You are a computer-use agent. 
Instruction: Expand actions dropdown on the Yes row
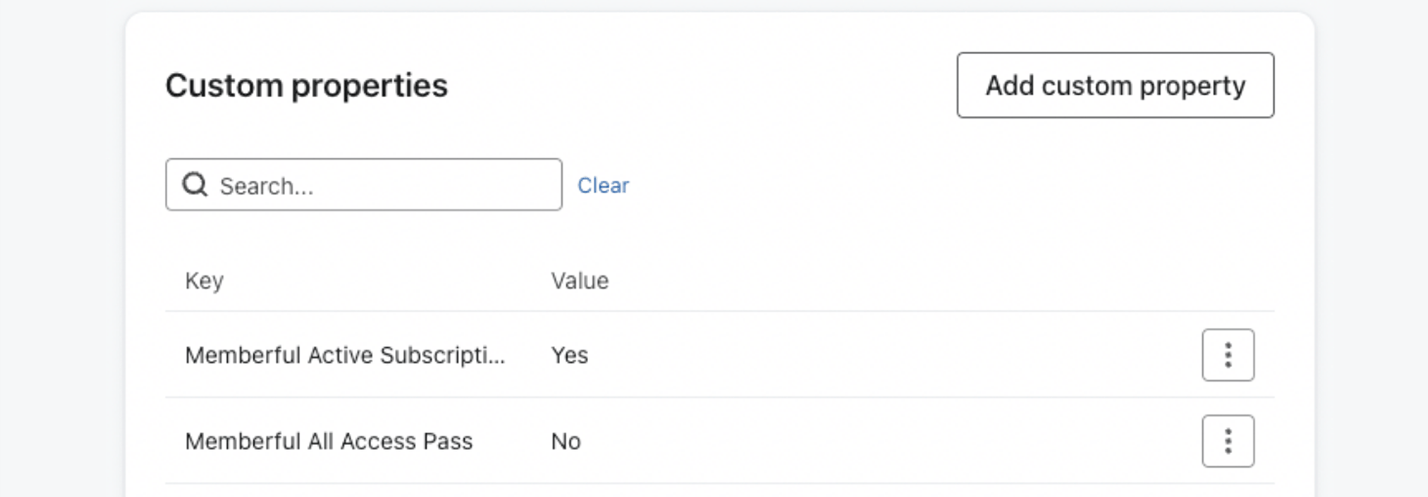click(x=1227, y=355)
